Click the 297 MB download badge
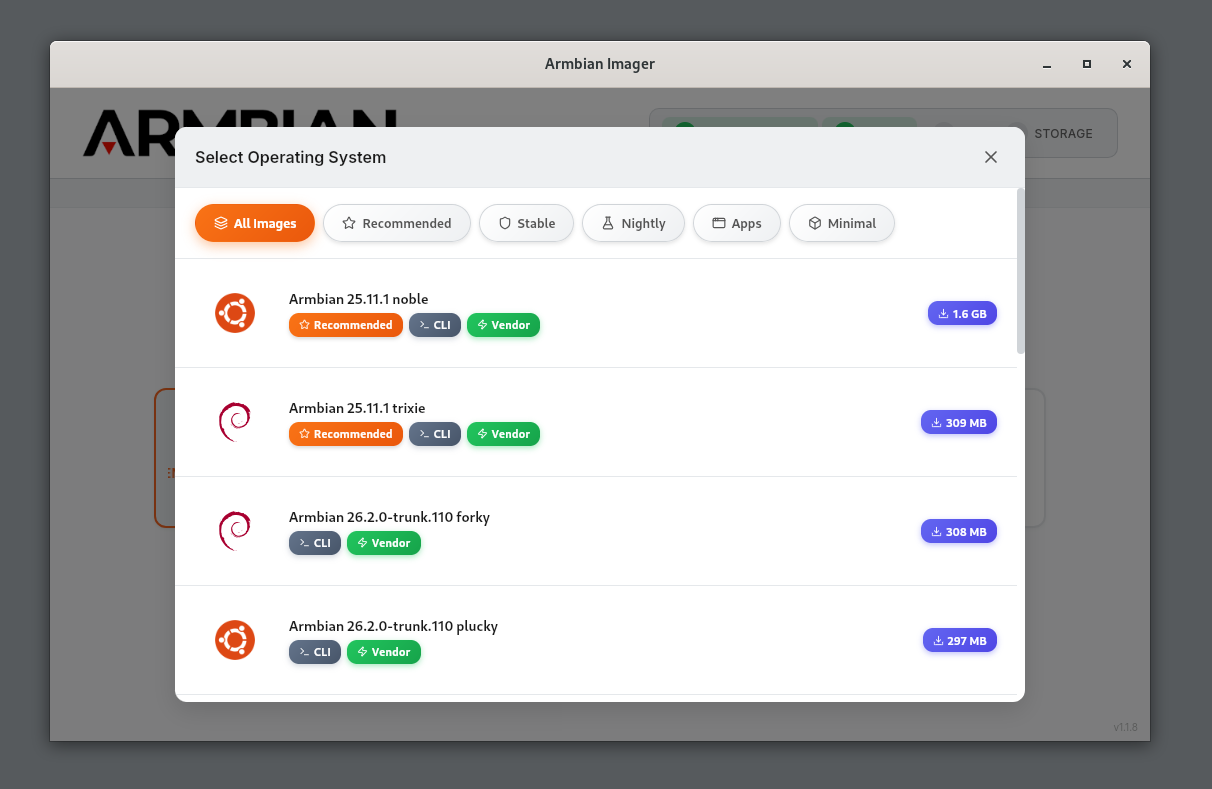 [960, 640]
